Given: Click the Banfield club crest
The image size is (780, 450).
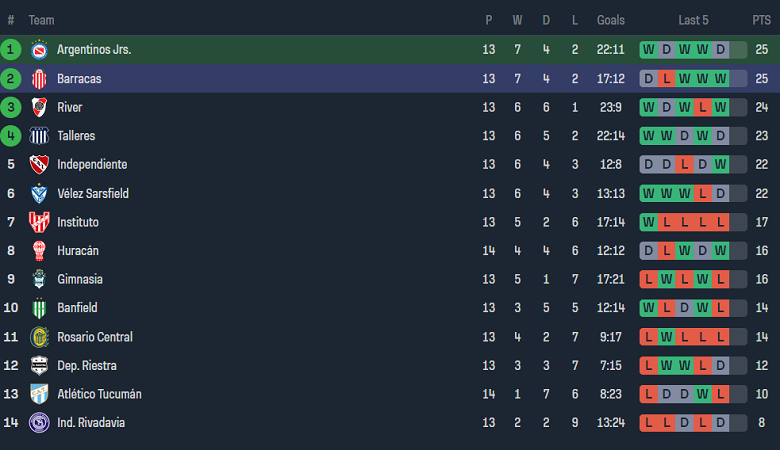Looking at the screenshot, I should coord(39,308).
